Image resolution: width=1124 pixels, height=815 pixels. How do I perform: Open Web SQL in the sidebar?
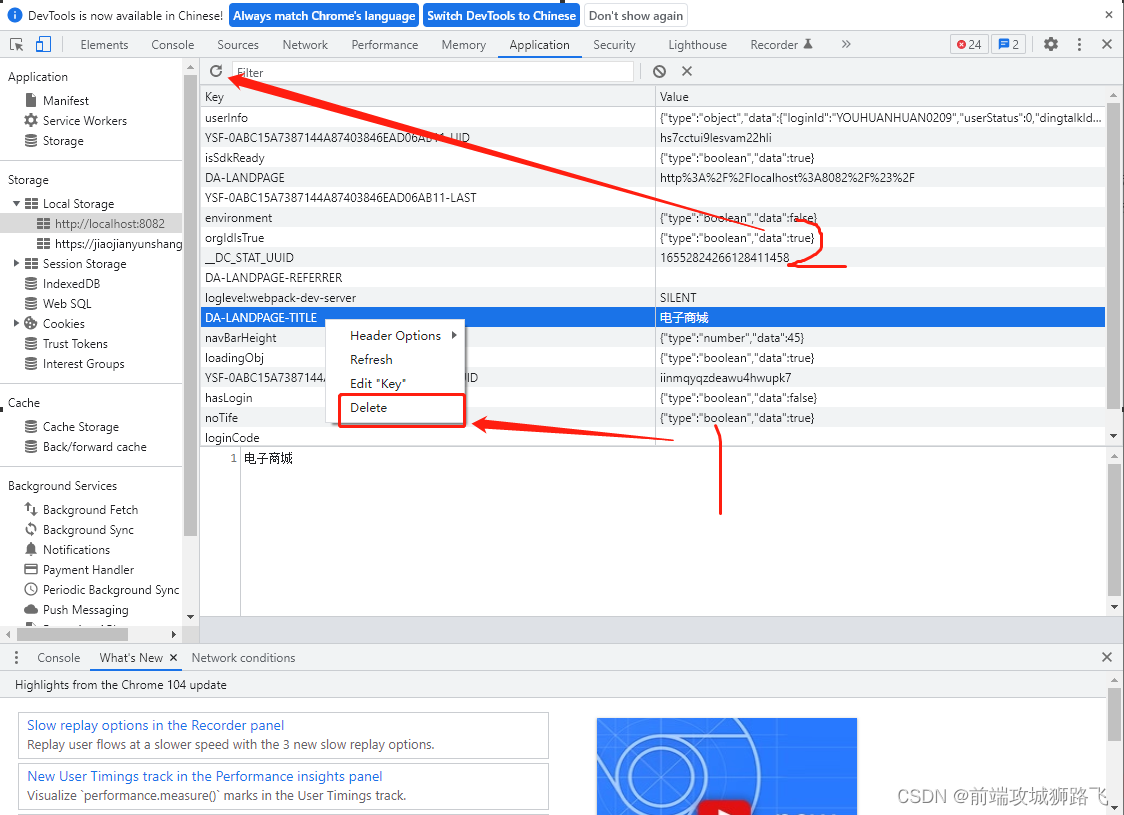point(67,304)
